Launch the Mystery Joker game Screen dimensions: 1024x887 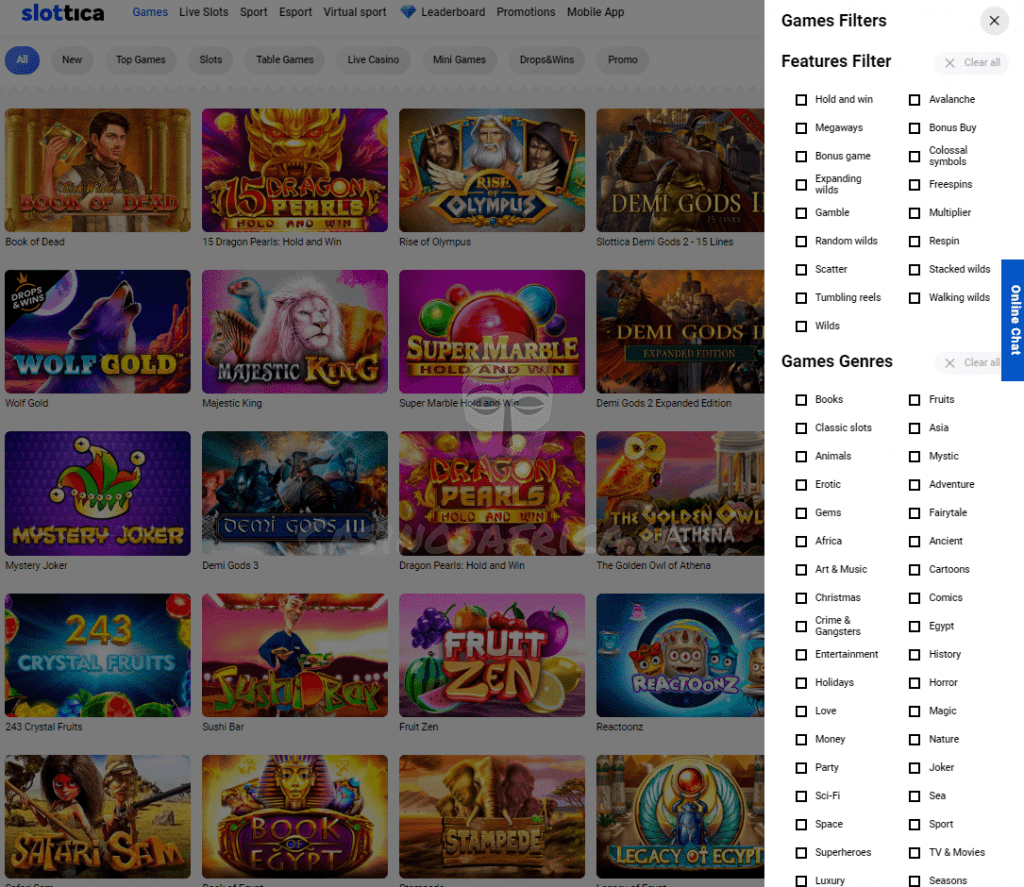click(98, 494)
